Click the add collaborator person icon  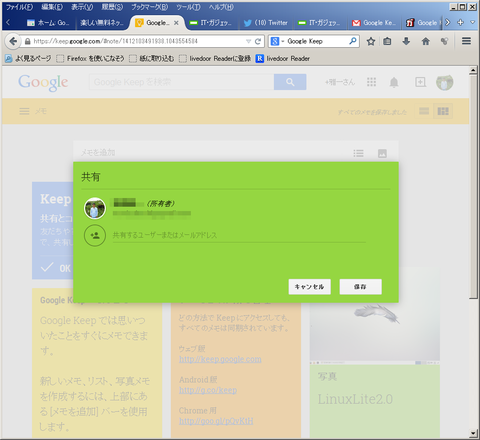pyautogui.click(x=95, y=236)
